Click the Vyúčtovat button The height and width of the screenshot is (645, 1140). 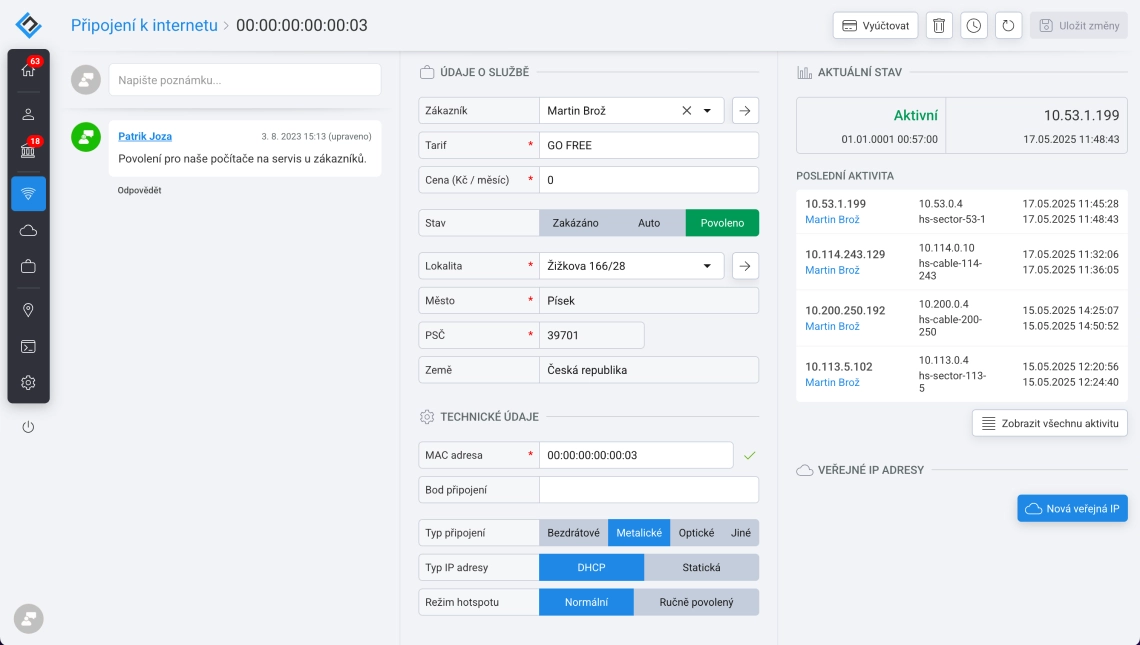tap(875, 26)
